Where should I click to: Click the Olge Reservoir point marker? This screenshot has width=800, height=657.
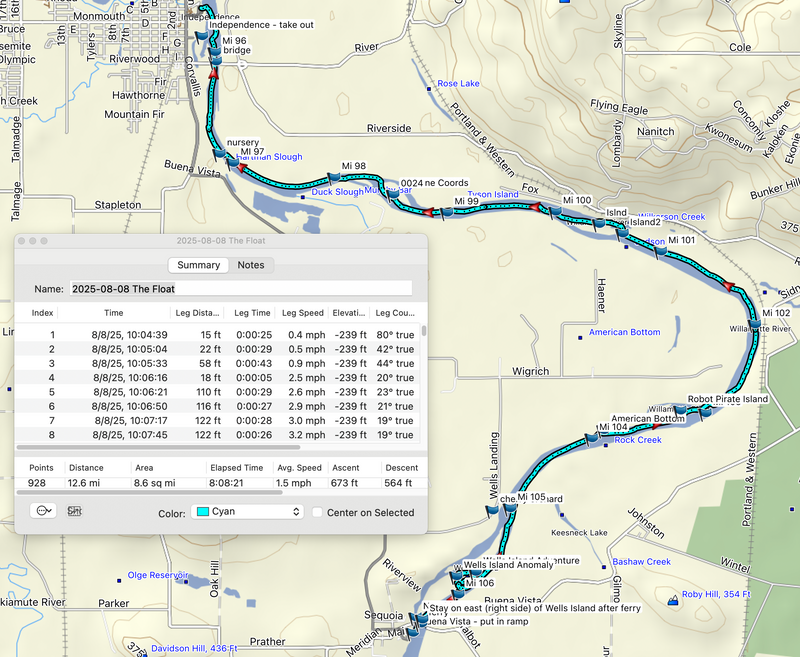click(119, 580)
